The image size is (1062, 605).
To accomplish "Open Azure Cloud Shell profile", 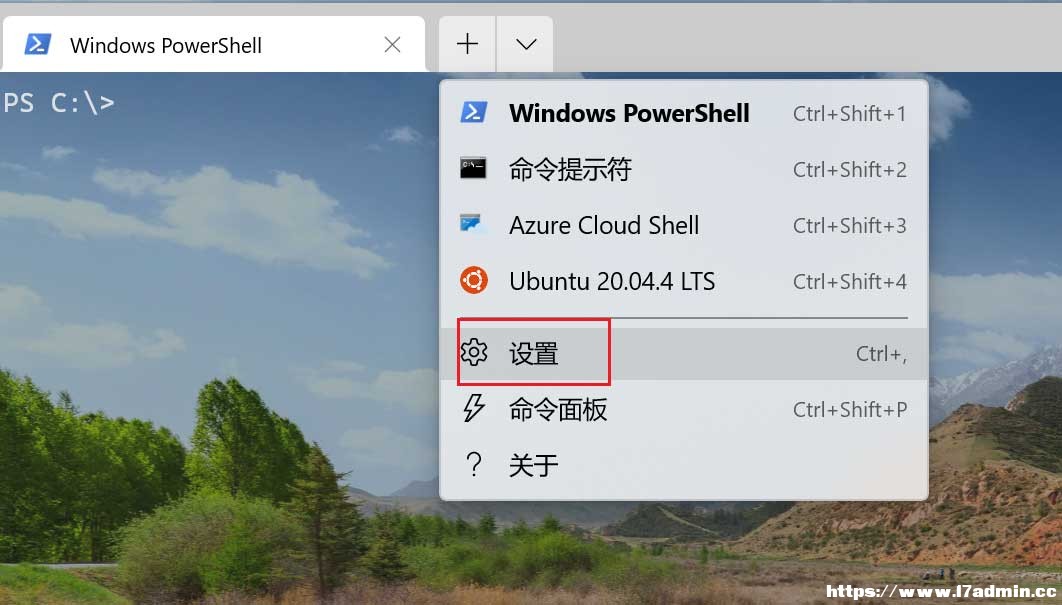I will 684,225.
